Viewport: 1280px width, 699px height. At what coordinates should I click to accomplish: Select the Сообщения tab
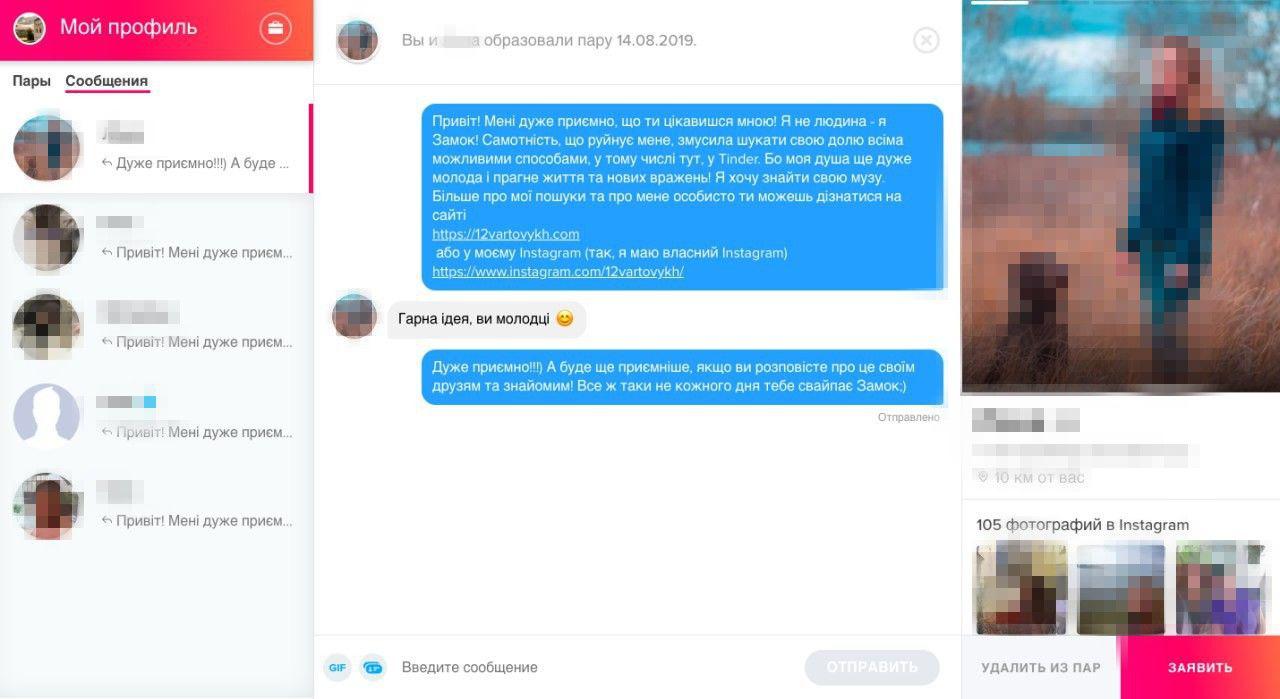tap(107, 81)
